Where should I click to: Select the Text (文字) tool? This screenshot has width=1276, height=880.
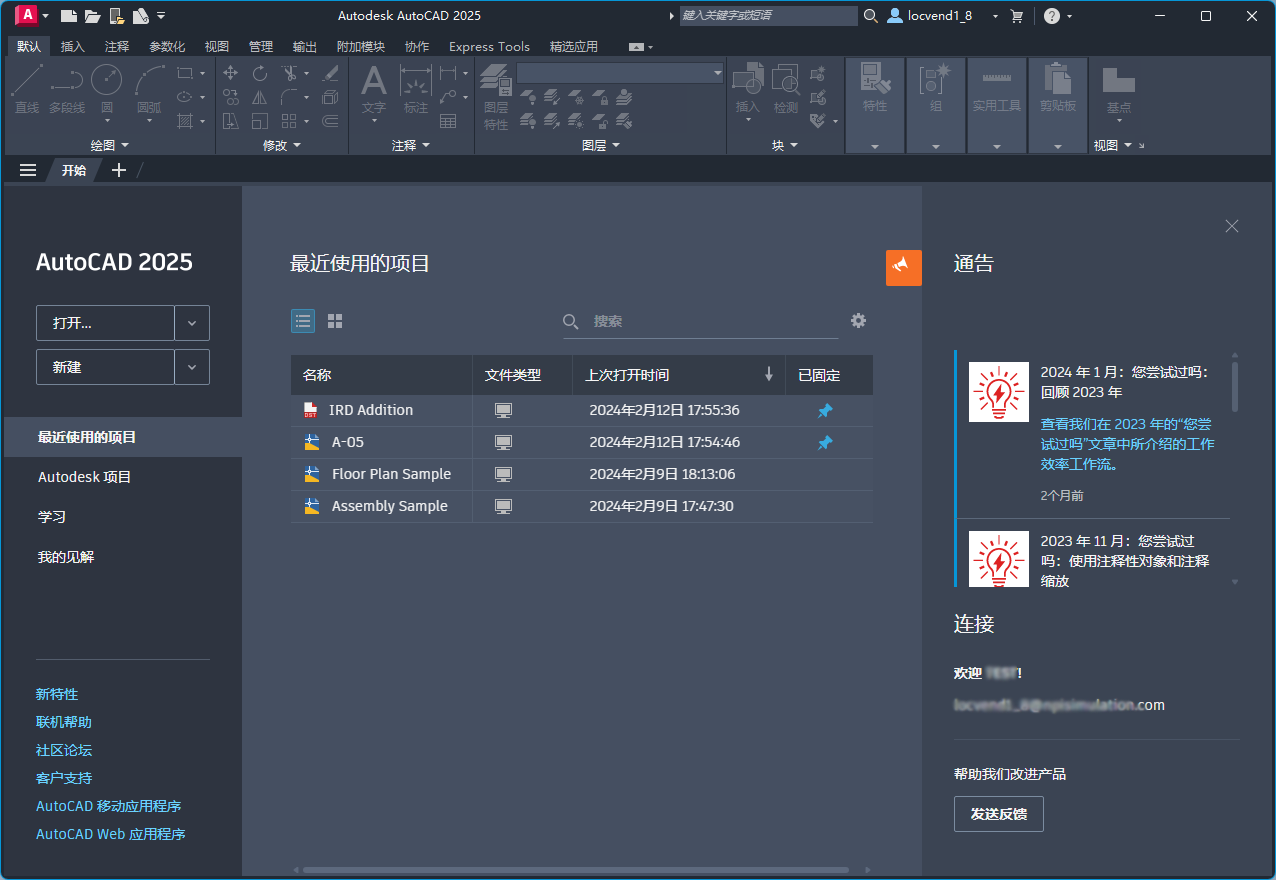click(374, 92)
